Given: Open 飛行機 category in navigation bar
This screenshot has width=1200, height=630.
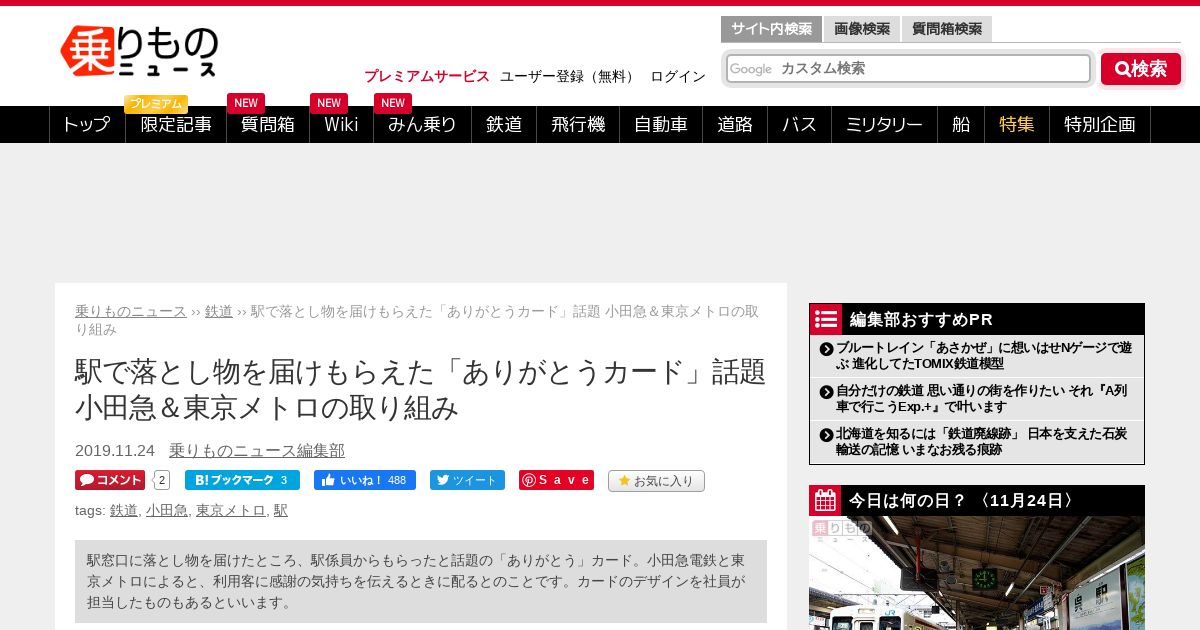Looking at the screenshot, I should click(x=578, y=125).
